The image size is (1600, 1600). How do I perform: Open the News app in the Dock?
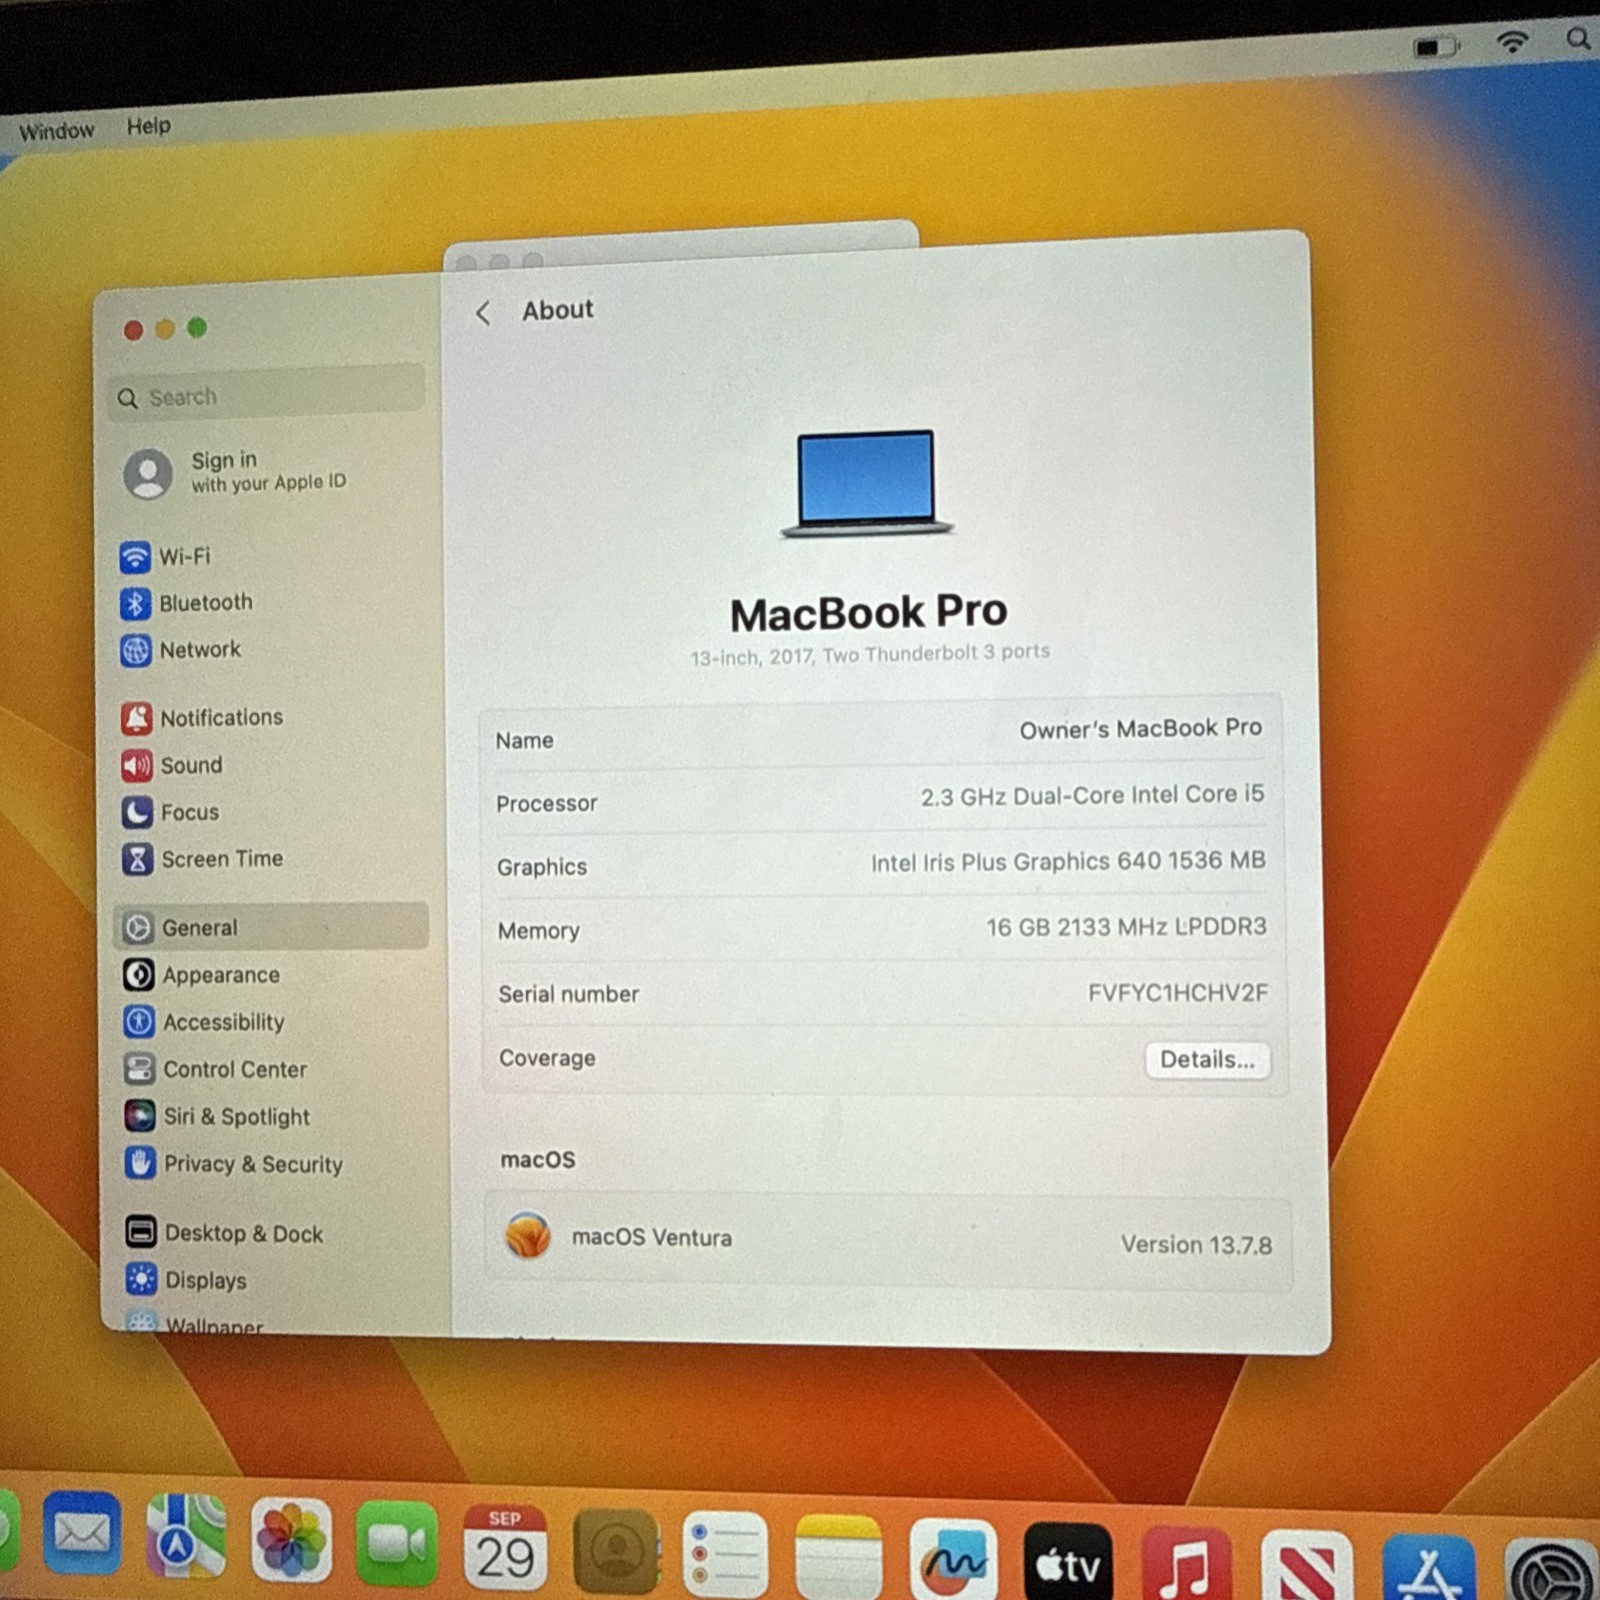point(1307,1567)
